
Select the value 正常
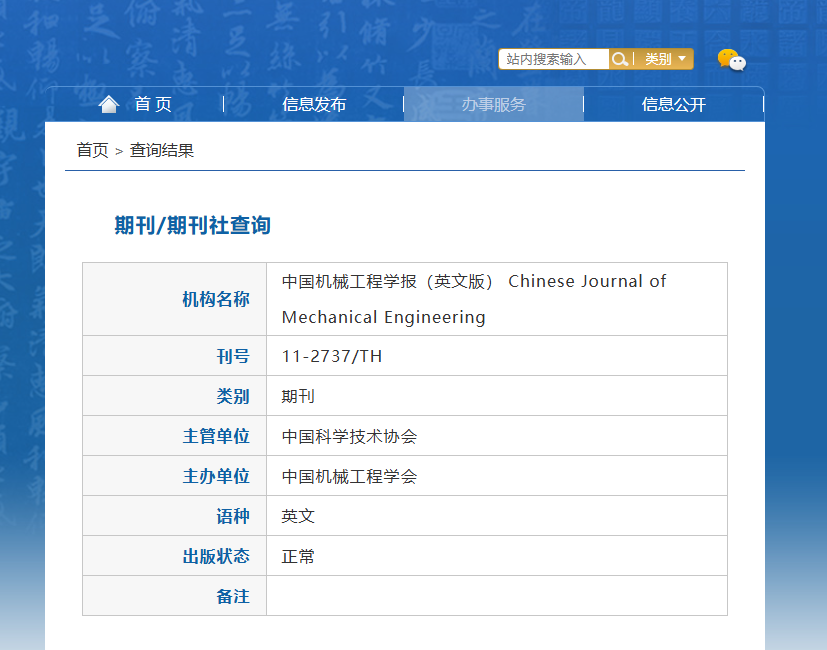tap(298, 556)
